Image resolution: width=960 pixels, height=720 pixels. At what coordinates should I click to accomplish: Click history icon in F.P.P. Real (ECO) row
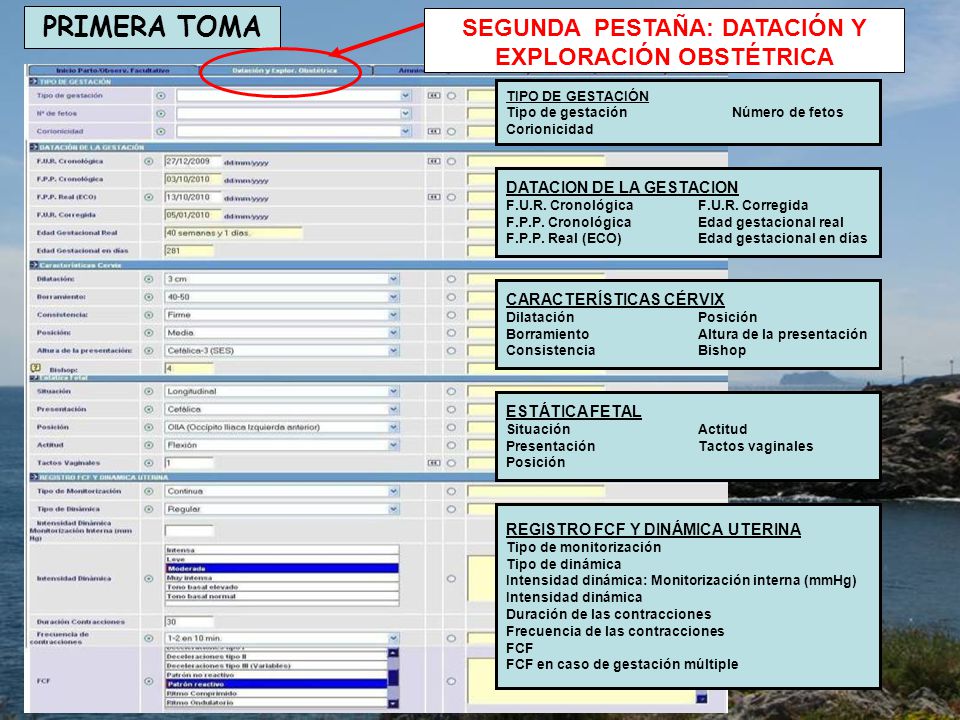tap(433, 197)
